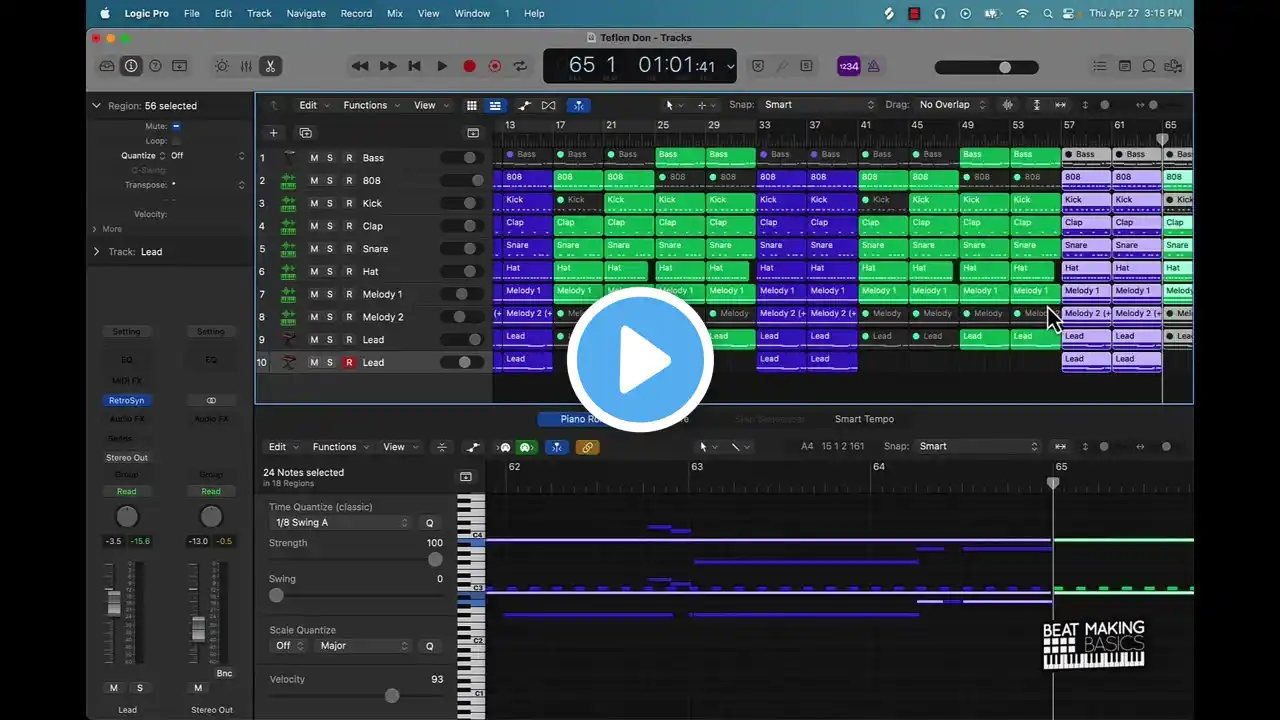Open the Mix menu

[x=395, y=13]
